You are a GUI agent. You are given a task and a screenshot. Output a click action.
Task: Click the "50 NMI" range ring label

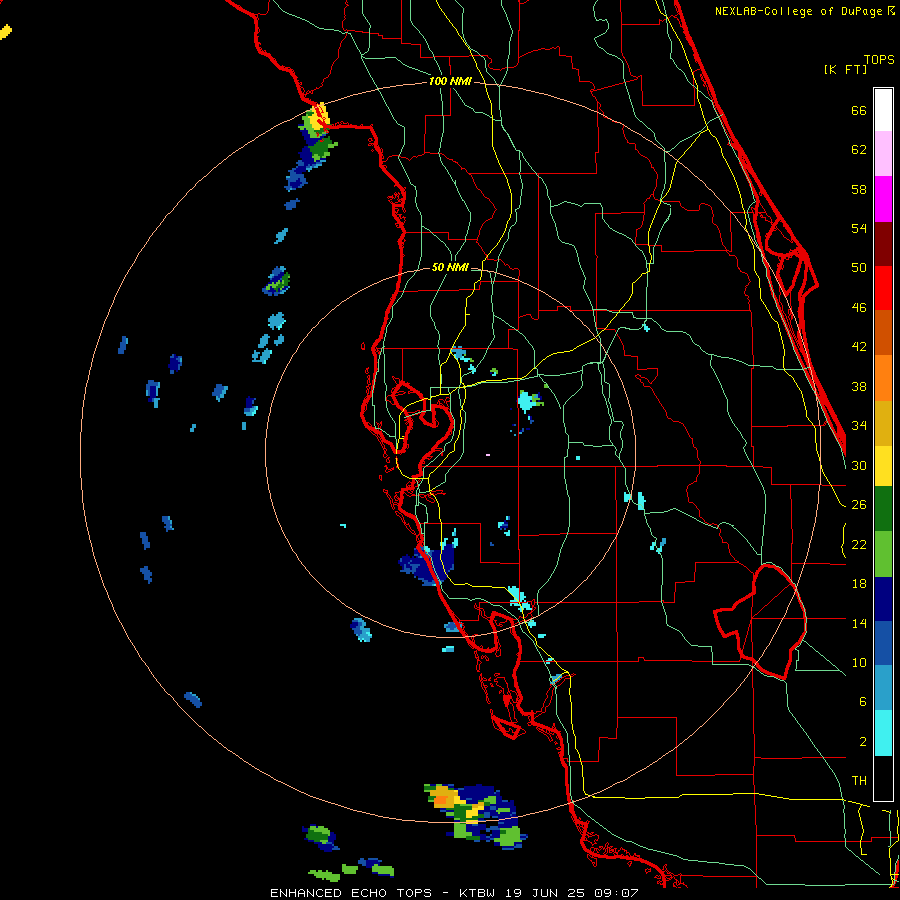[x=450, y=267]
